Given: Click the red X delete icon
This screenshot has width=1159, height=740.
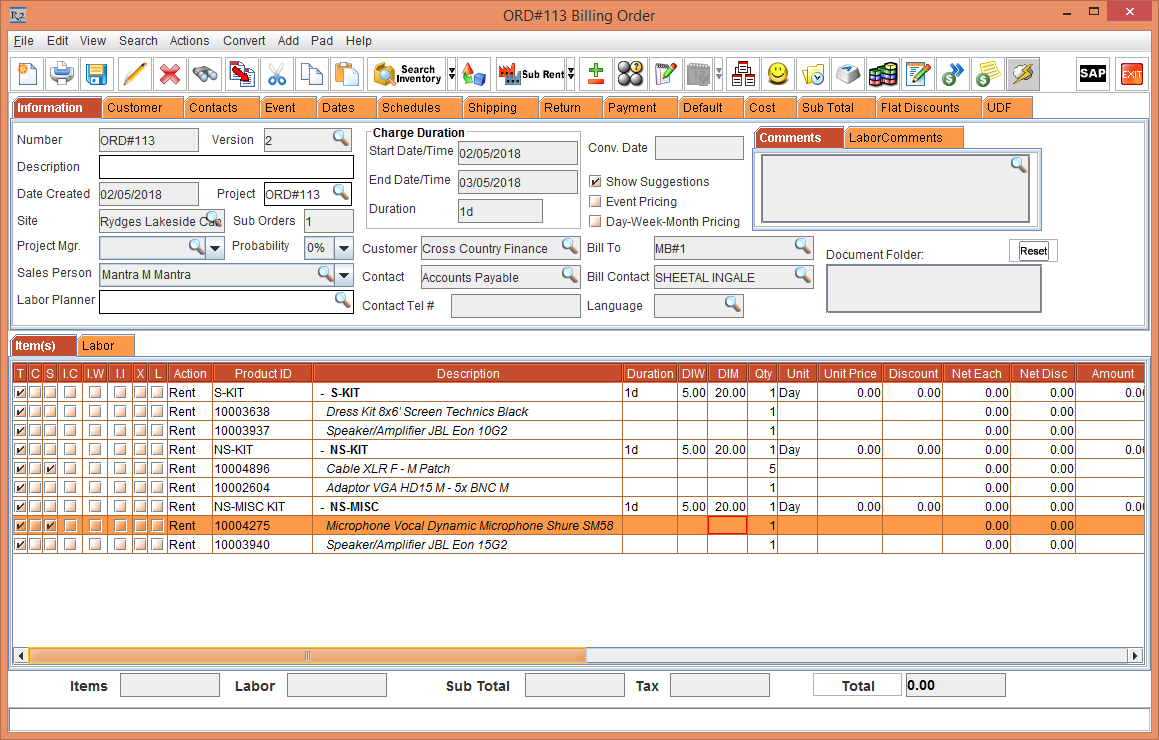Looking at the screenshot, I should pos(170,74).
